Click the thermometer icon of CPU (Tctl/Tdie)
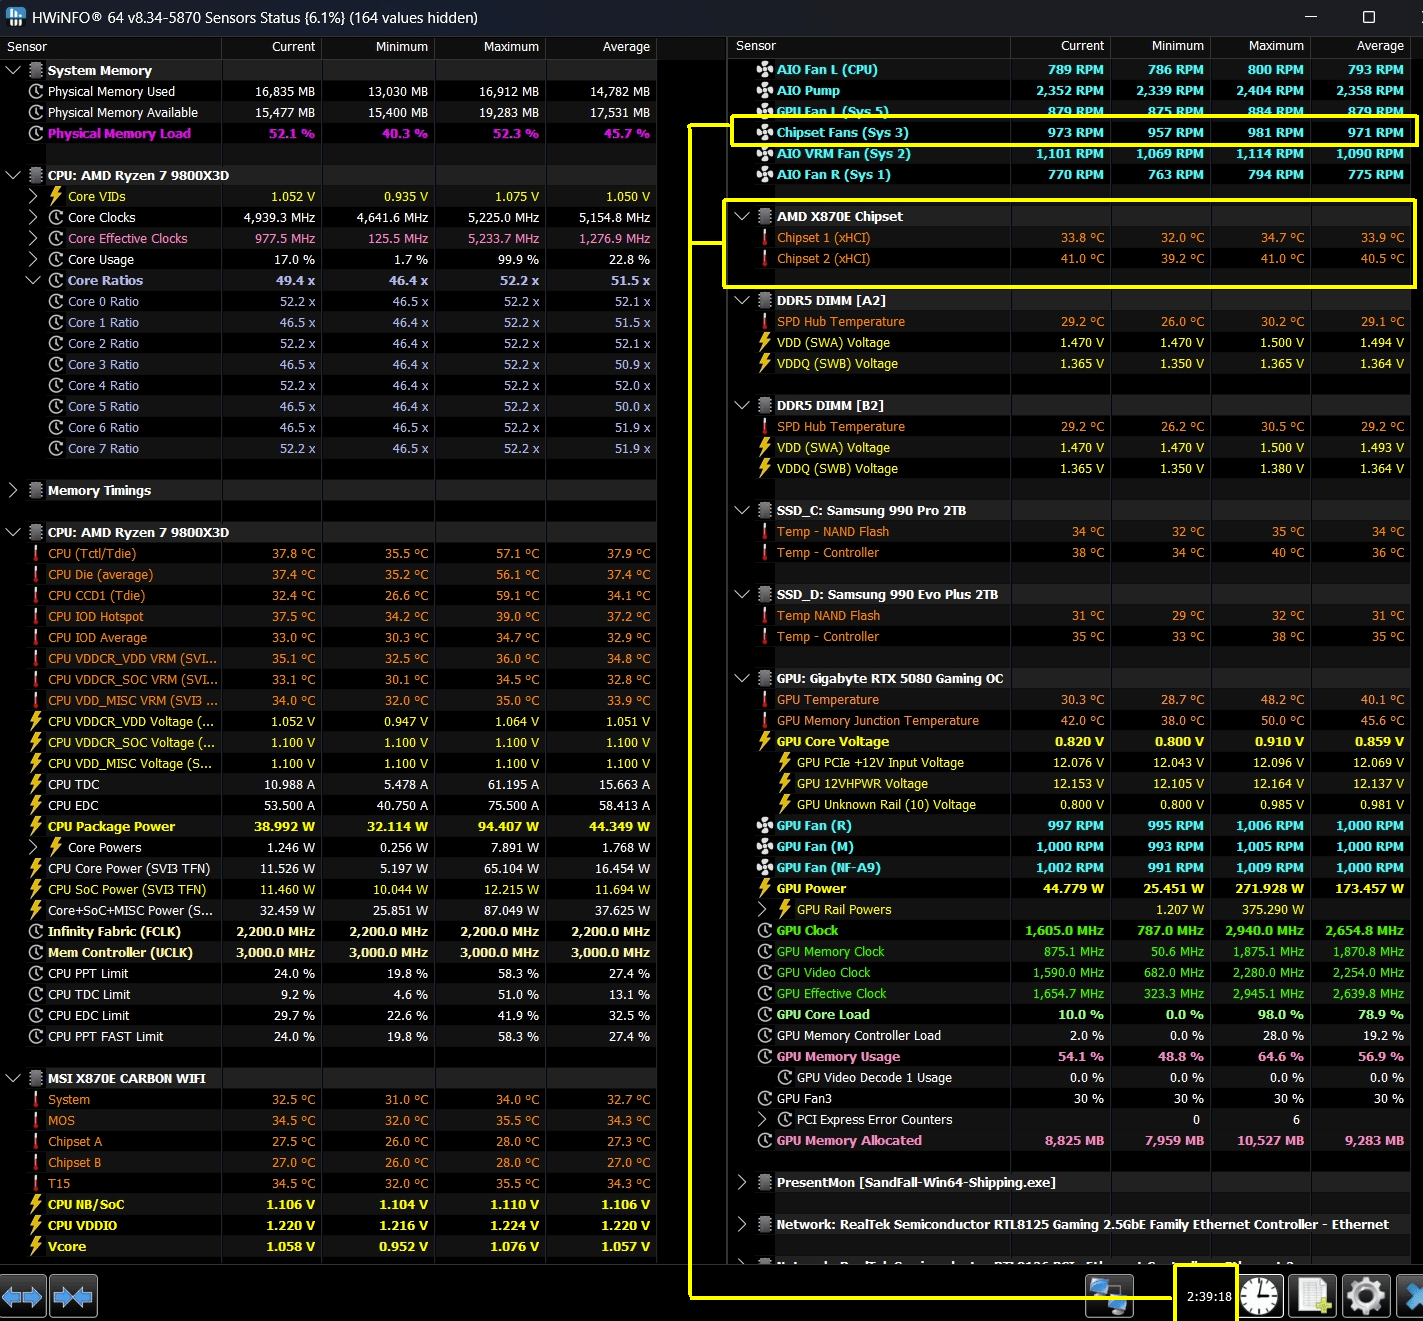 [x=36, y=553]
